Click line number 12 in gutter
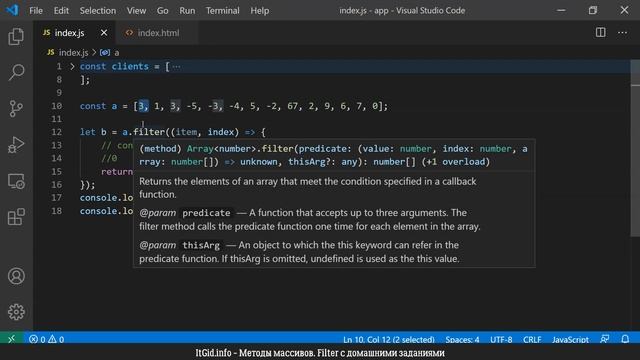Image resolution: width=640 pixels, height=360 pixels. (x=57, y=132)
